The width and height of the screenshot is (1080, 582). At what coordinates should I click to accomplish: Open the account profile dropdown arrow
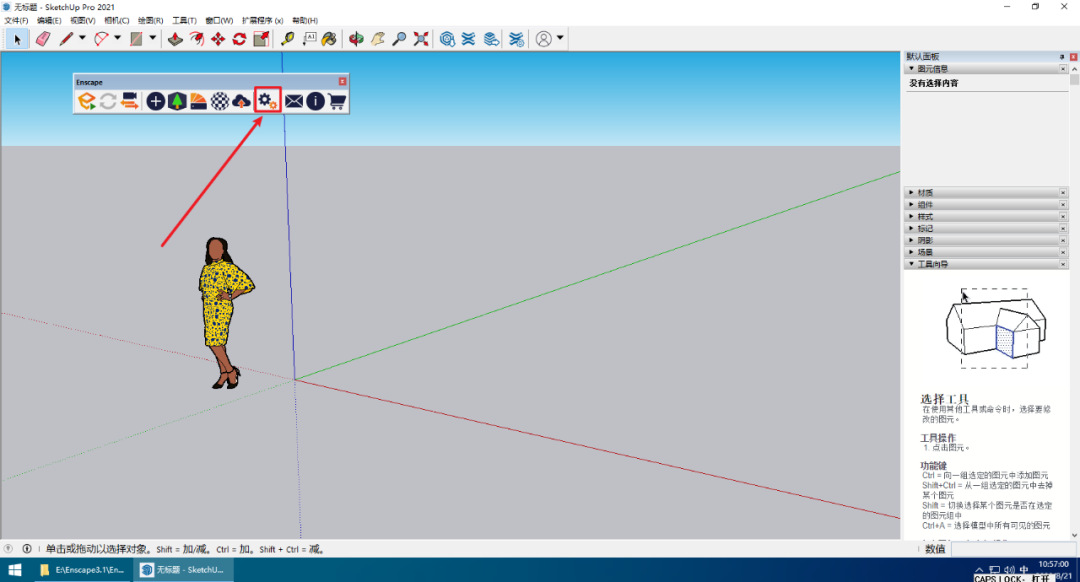click(x=560, y=39)
